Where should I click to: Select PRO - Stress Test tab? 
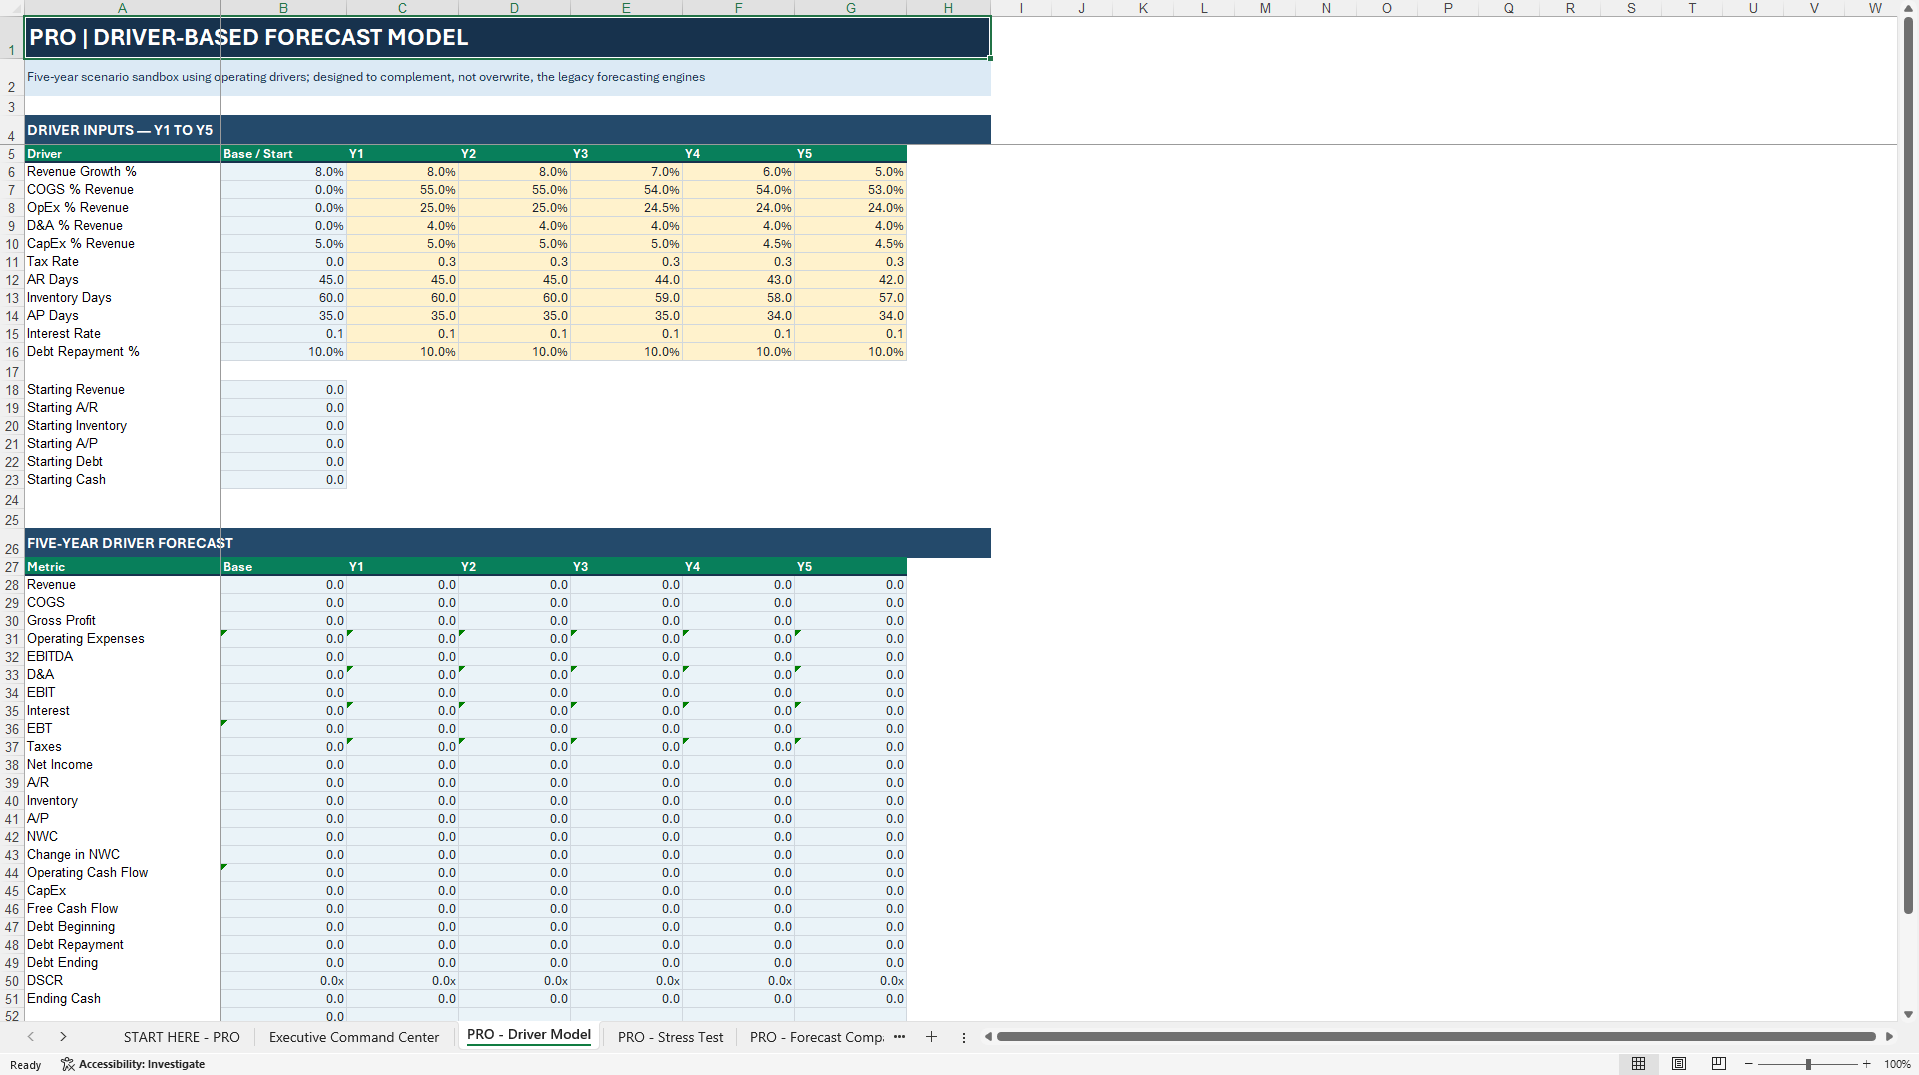coord(671,1037)
